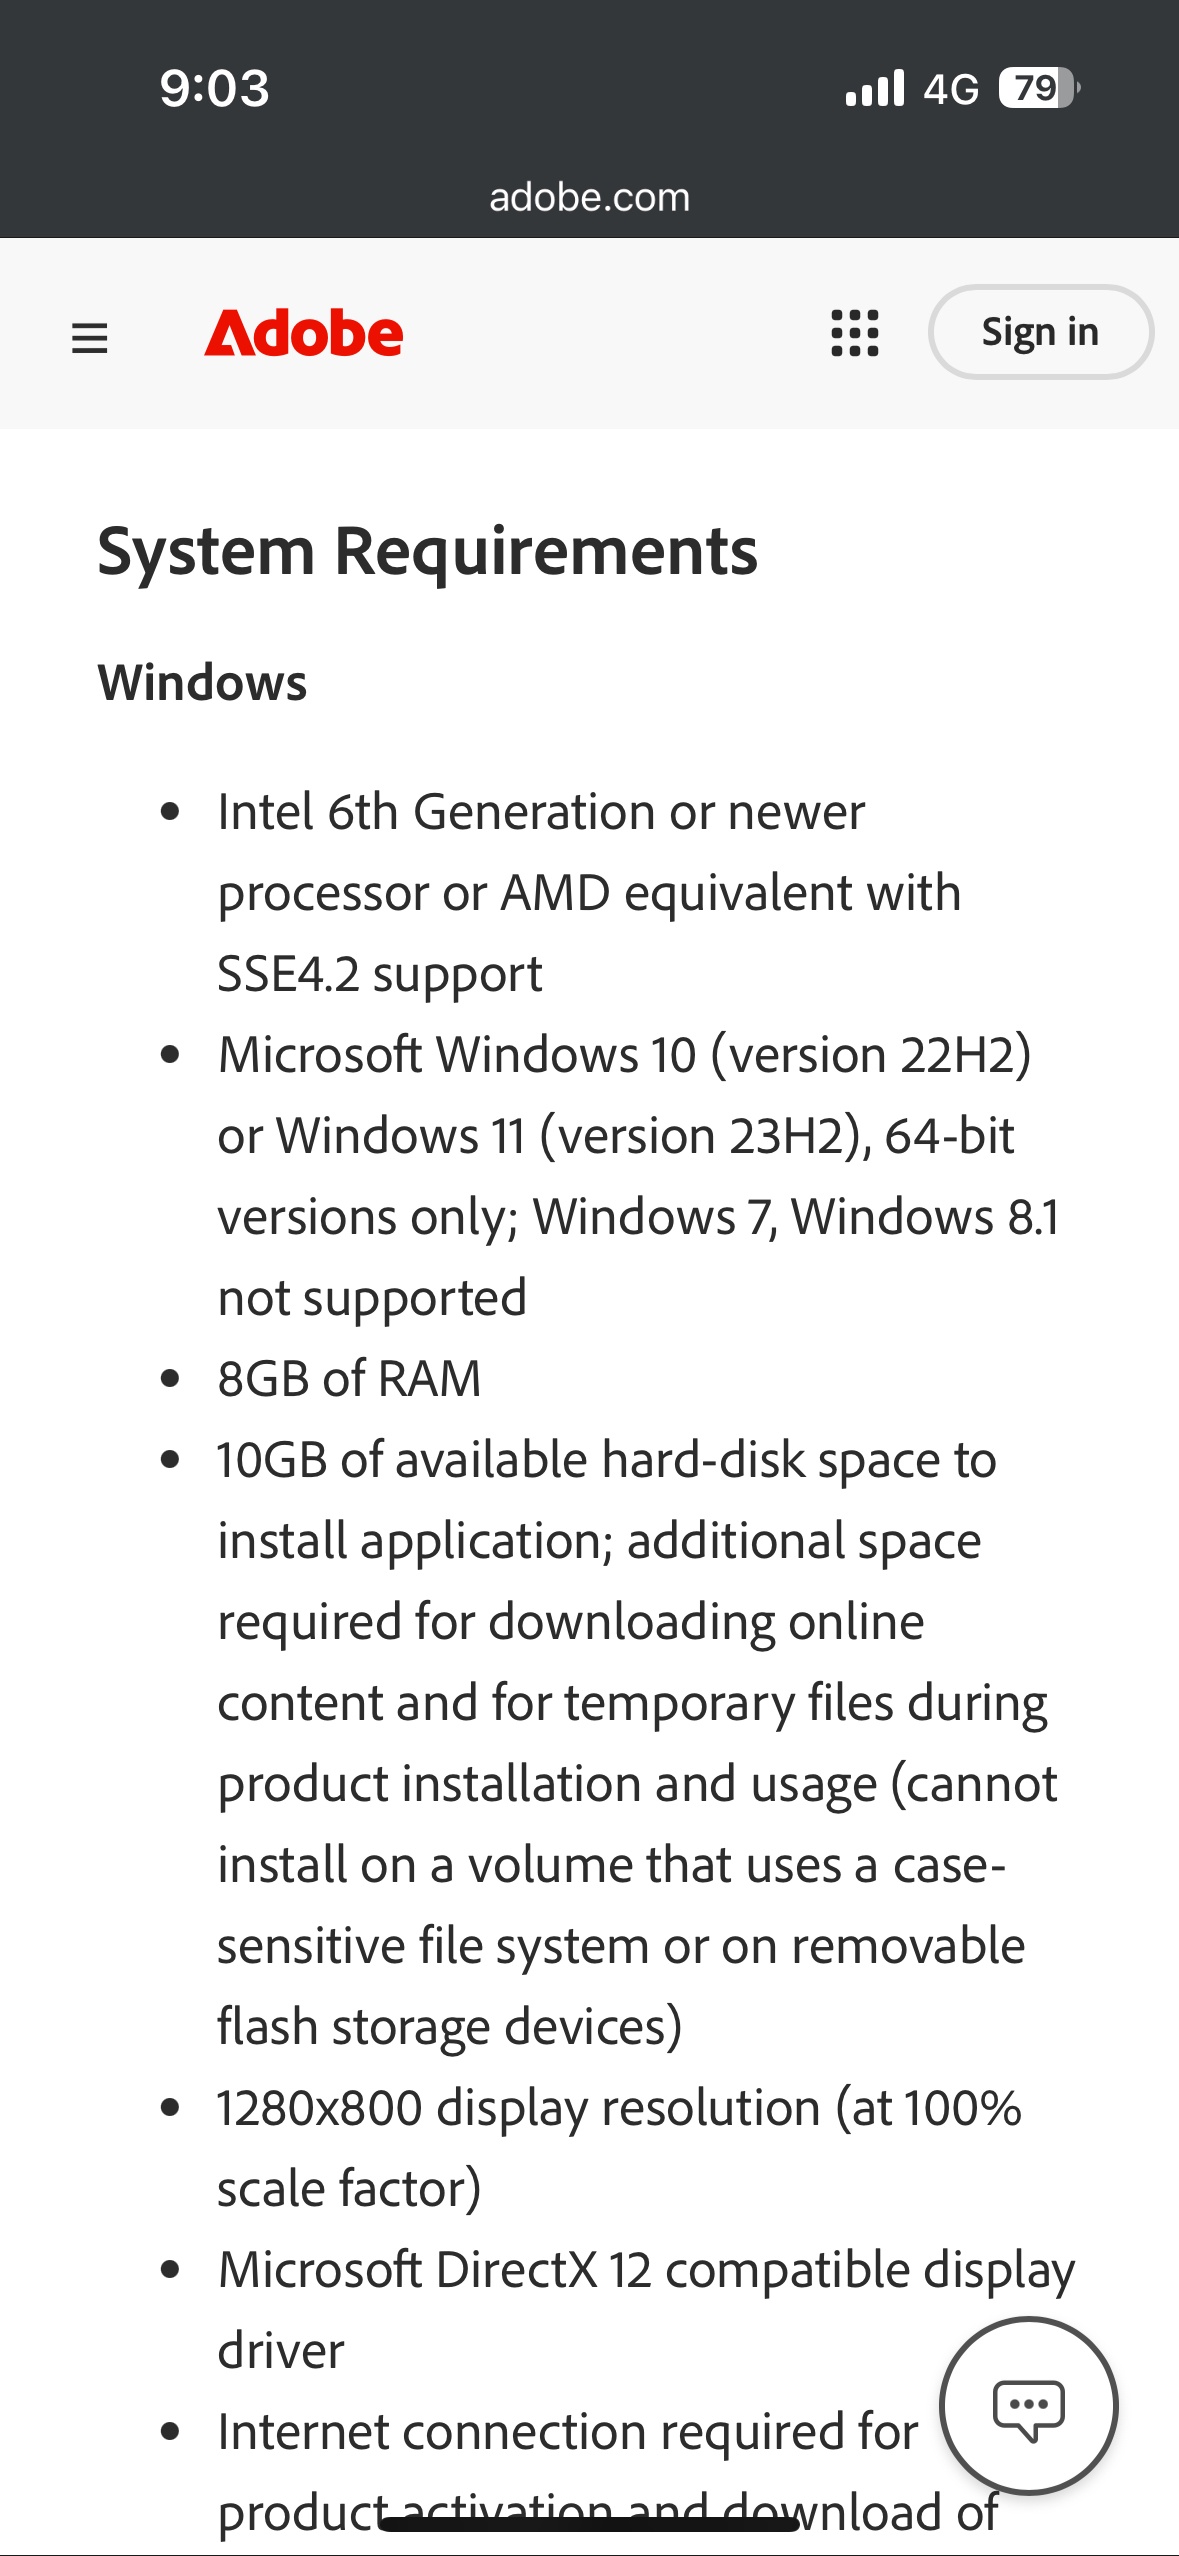Tap the red Adobe logo
Viewport: 1179px width, 2556px height.
[x=304, y=334]
